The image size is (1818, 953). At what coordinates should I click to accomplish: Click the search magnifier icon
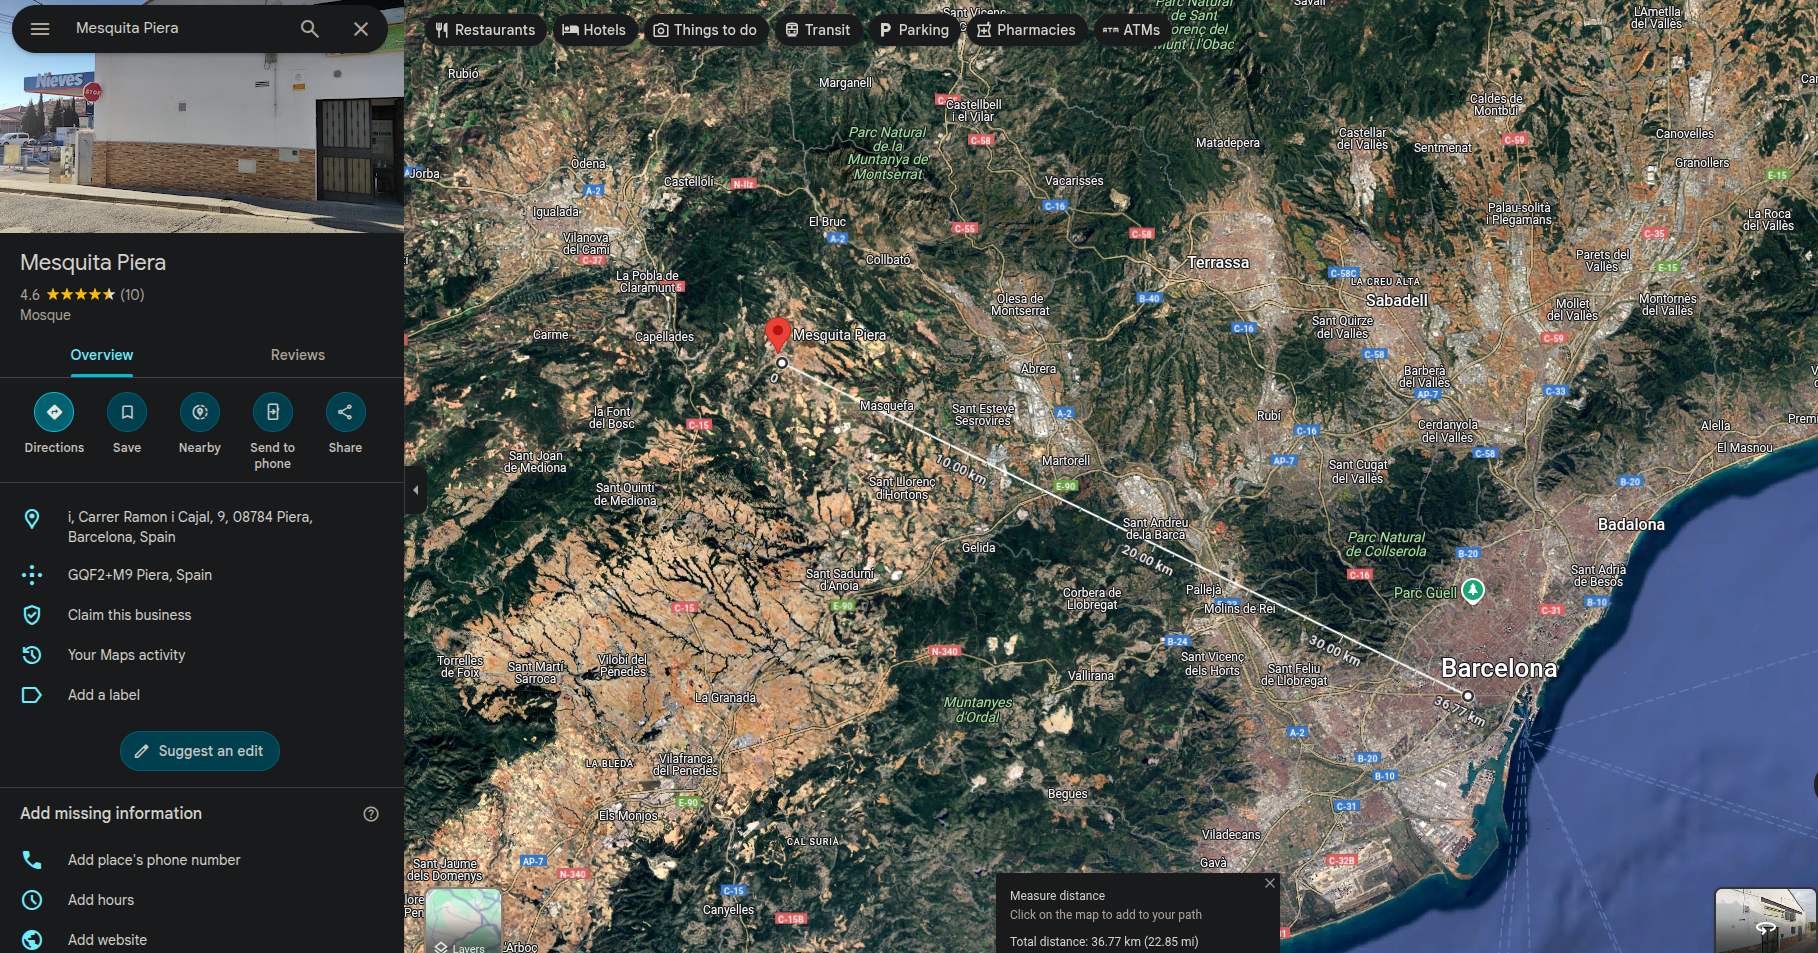(x=310, y=29)
